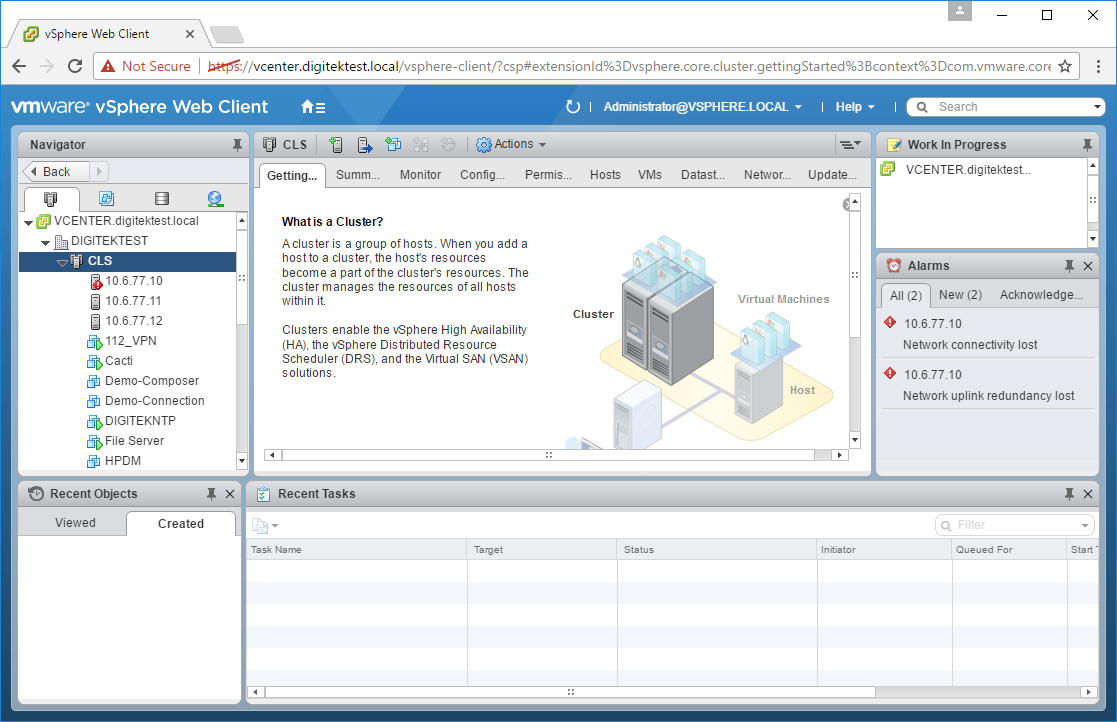Click the Recent Tasks export icon
Screen dimensions: 1117x722
point(264,525)
